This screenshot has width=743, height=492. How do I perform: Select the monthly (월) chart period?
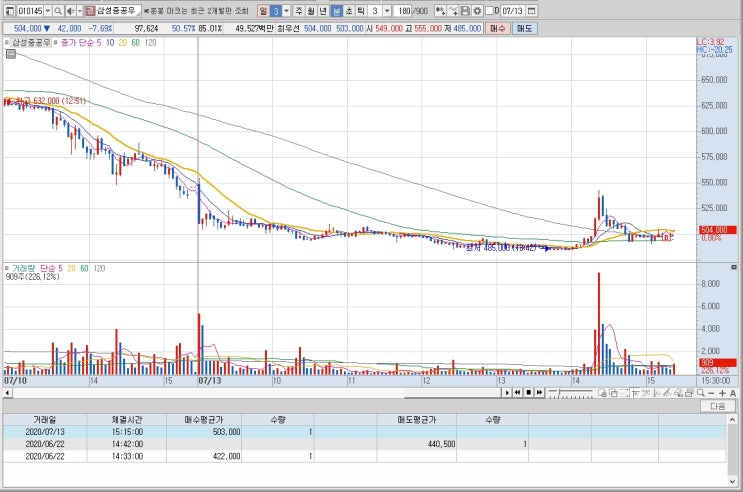click(x=311, y=10)
